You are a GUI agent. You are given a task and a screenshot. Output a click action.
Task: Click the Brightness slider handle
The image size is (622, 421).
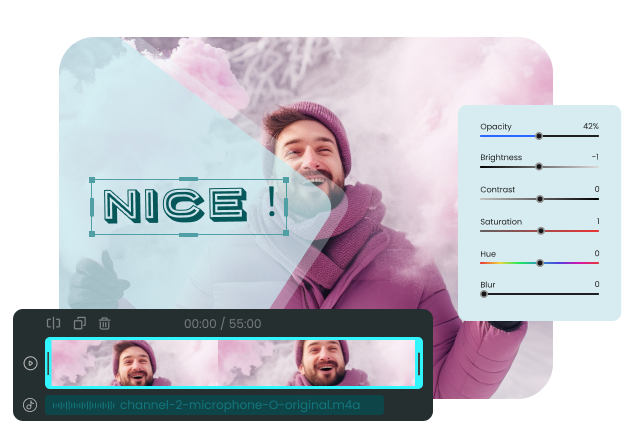point(539,167)
